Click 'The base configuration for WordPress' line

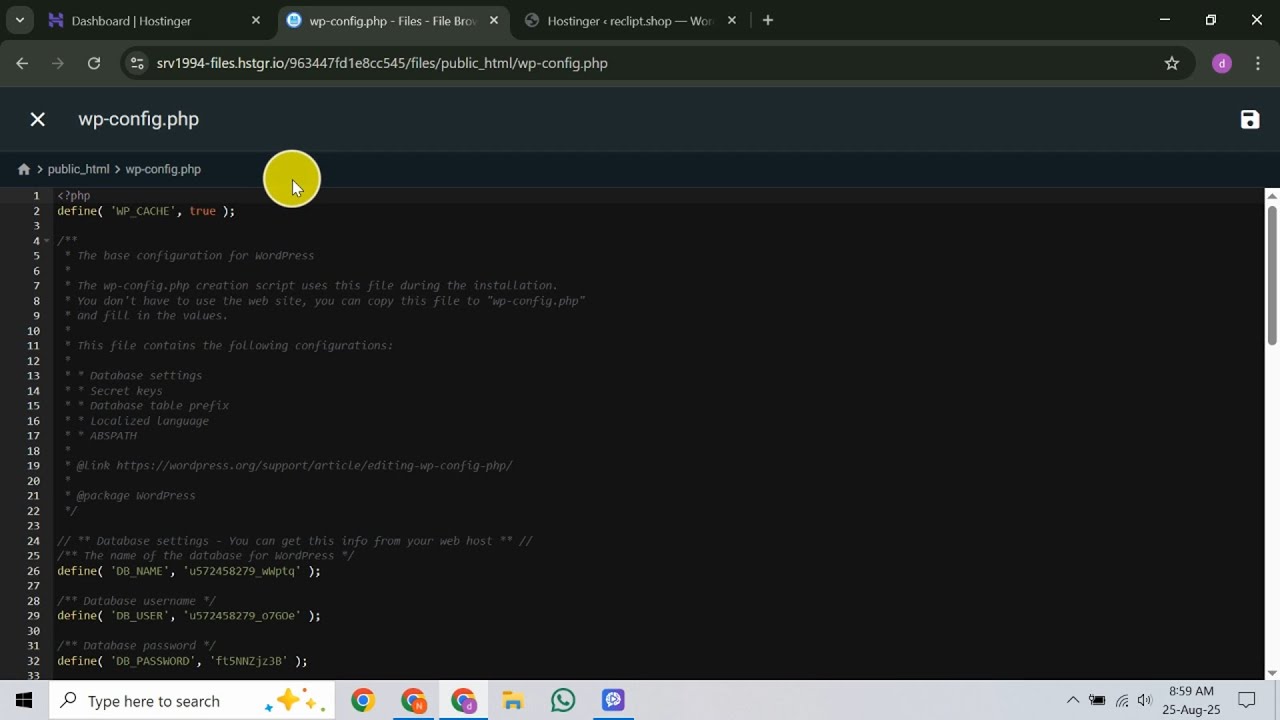(x=189, y=256)
